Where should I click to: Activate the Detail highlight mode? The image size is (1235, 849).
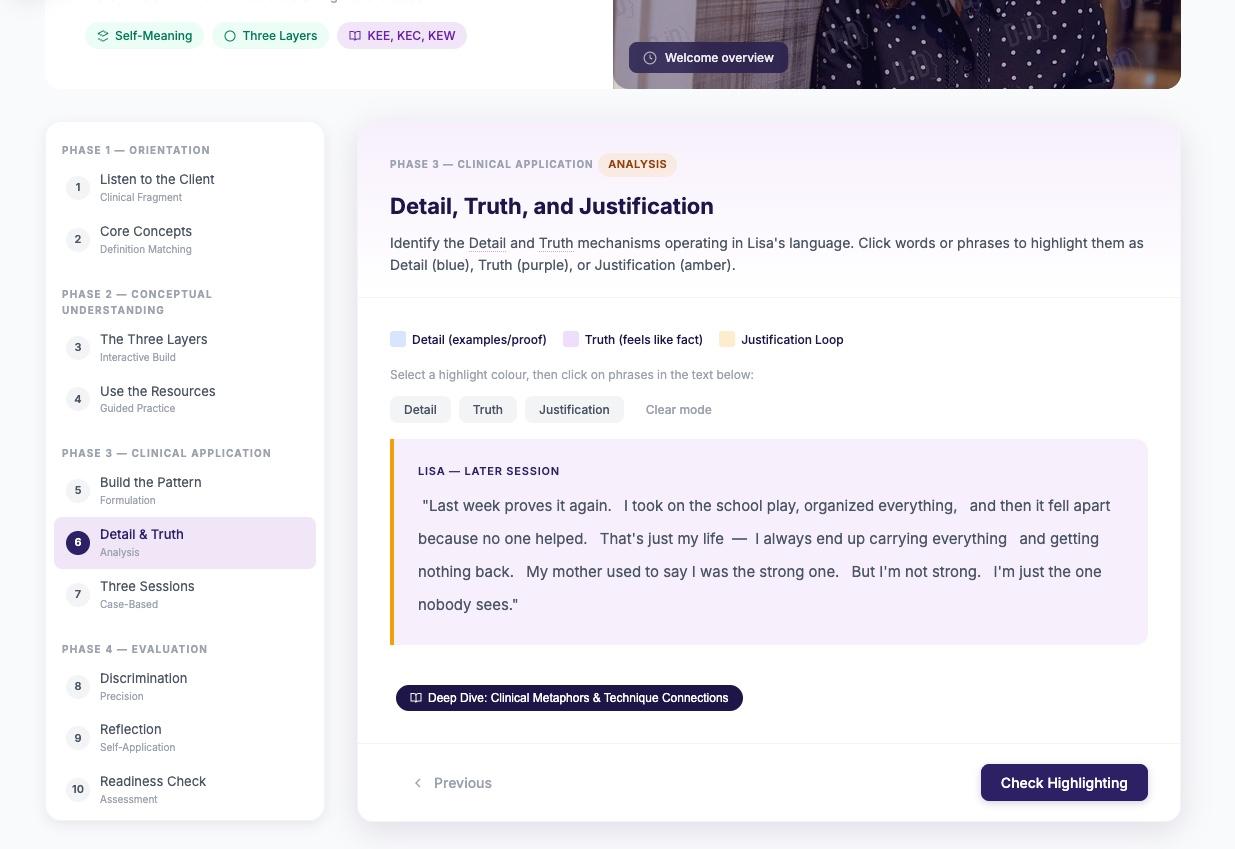click(420, 410)
